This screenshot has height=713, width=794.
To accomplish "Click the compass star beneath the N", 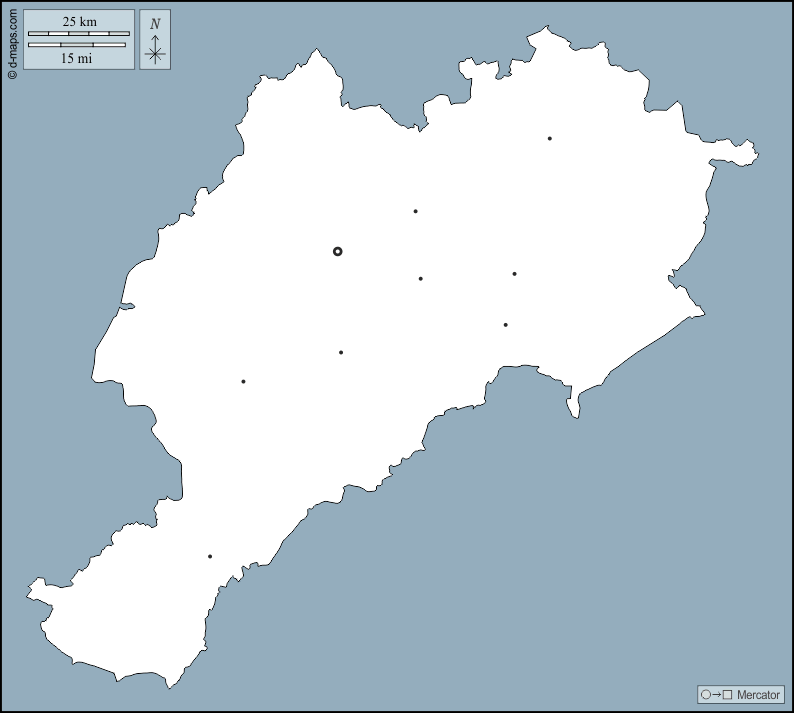I will click(x=155, y=53).
